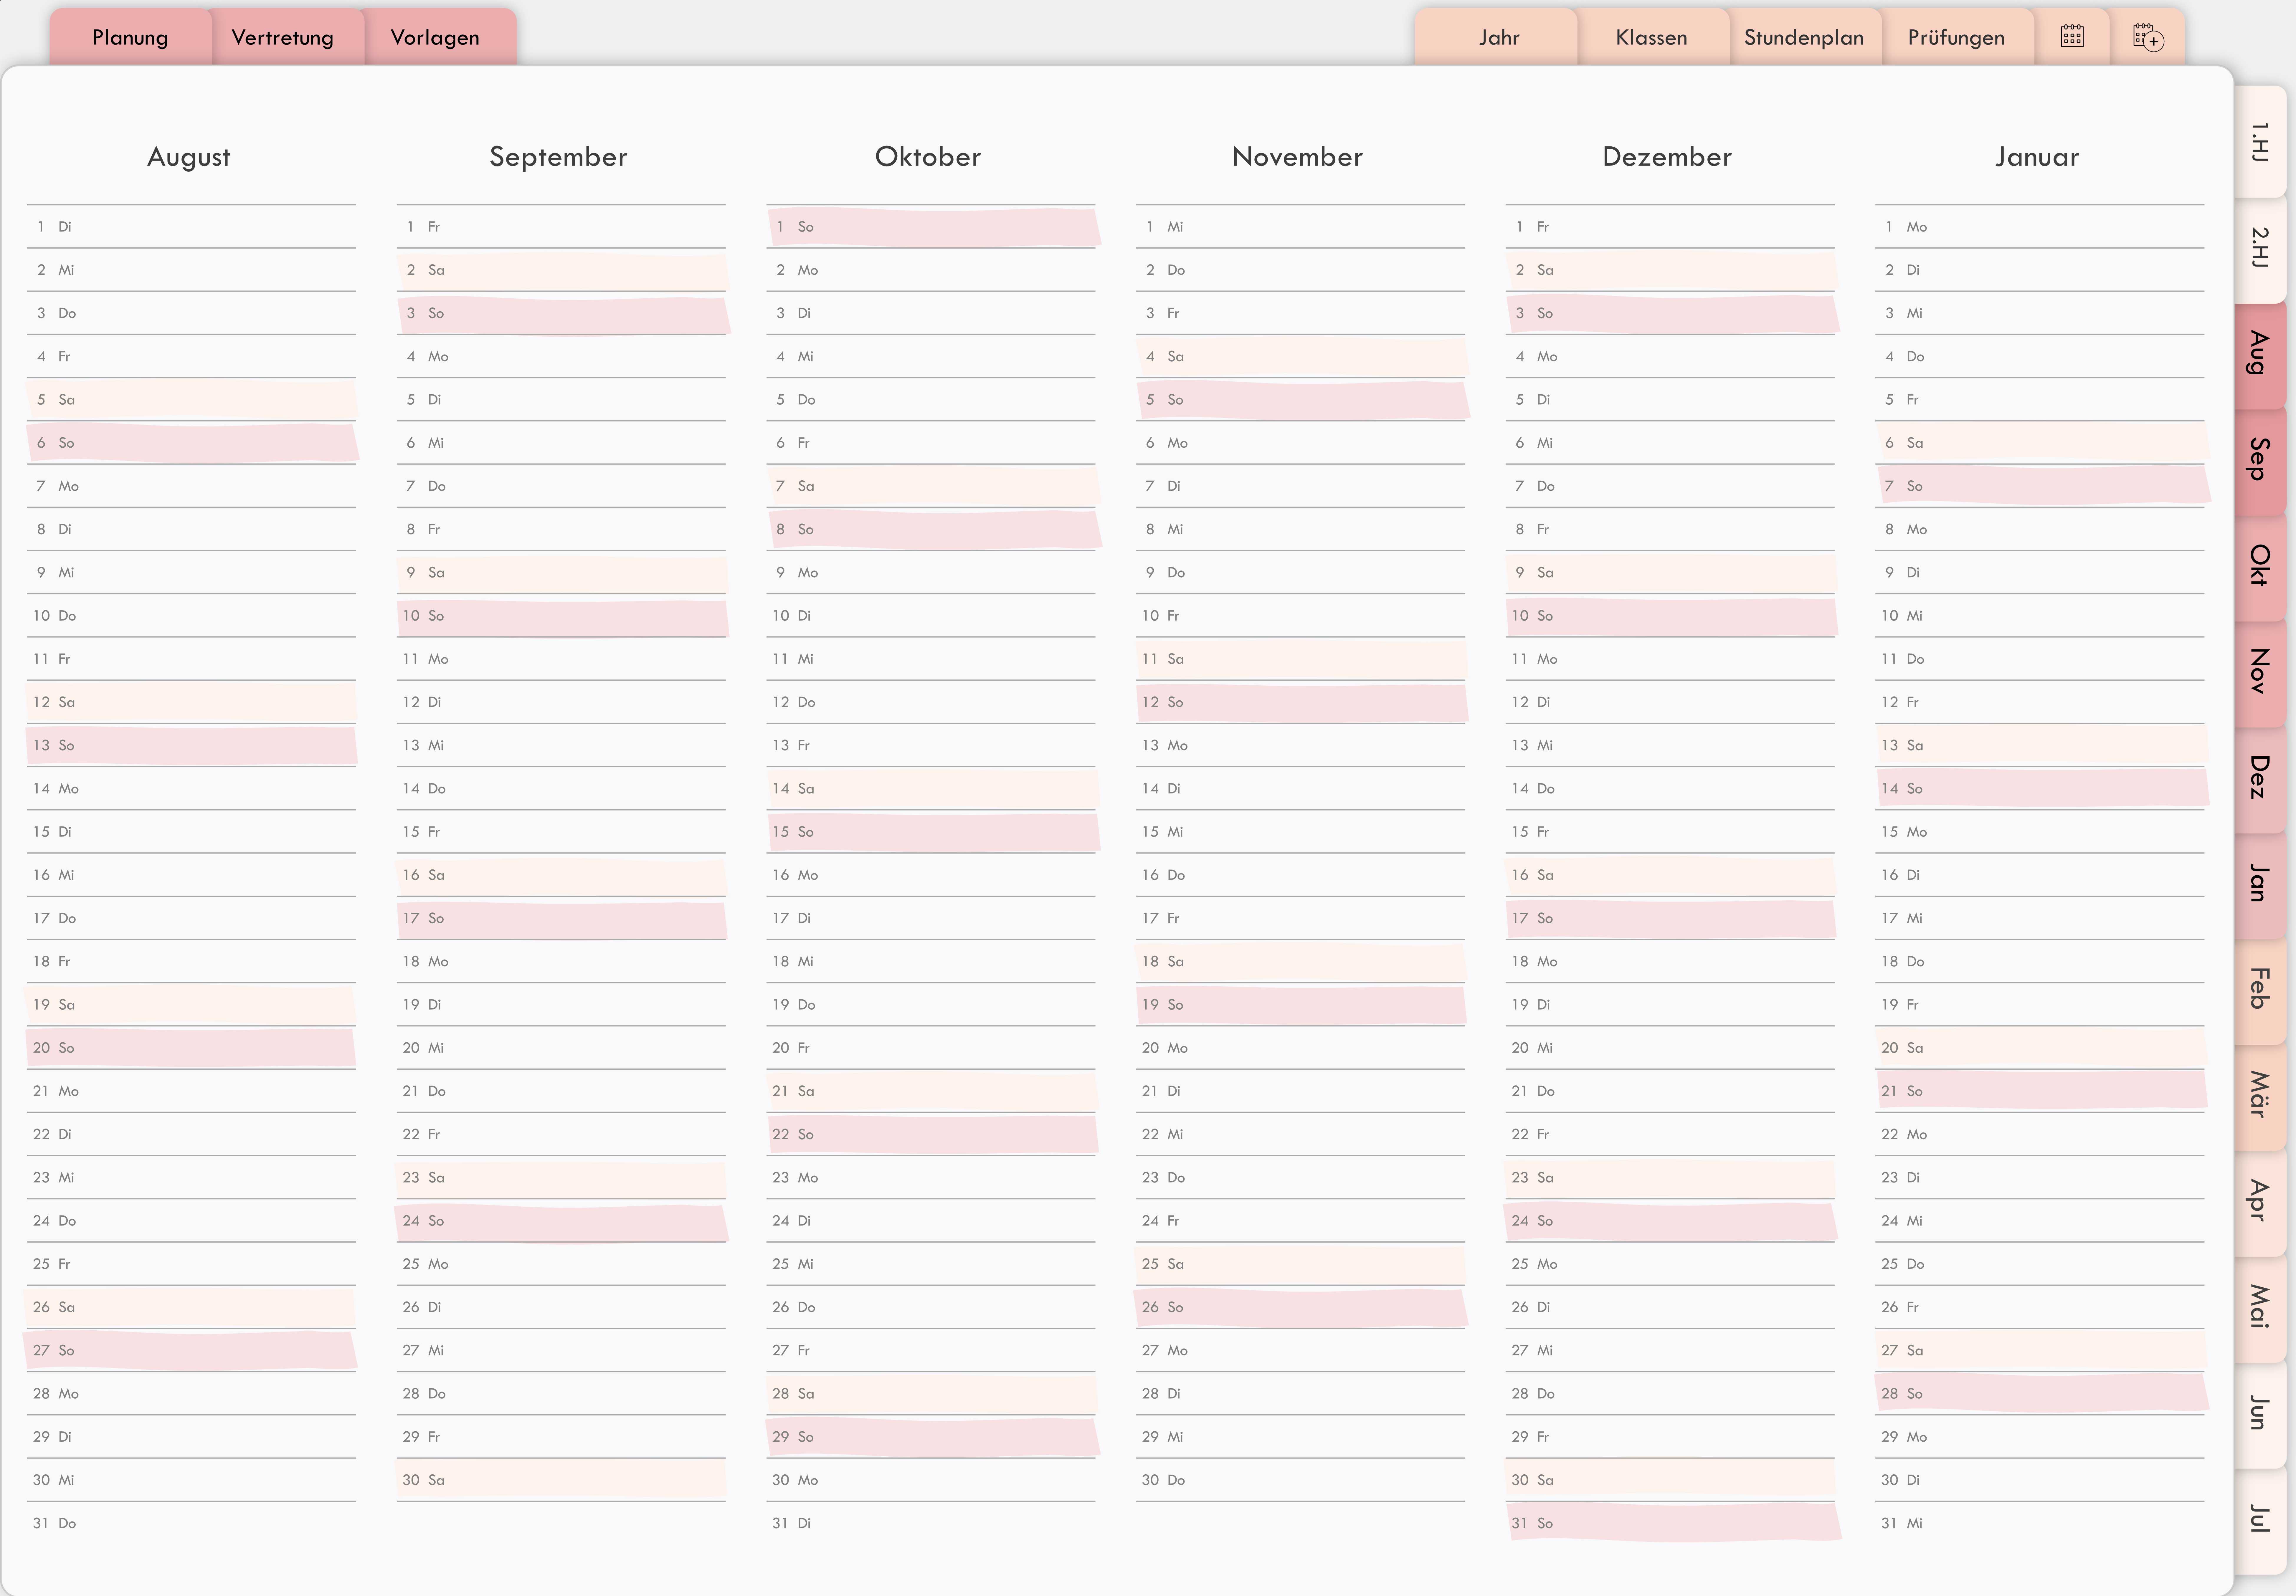Screen dimensions: 2296x1596
Task: Switch to the Vertretung tab
Action: (283, 37)
